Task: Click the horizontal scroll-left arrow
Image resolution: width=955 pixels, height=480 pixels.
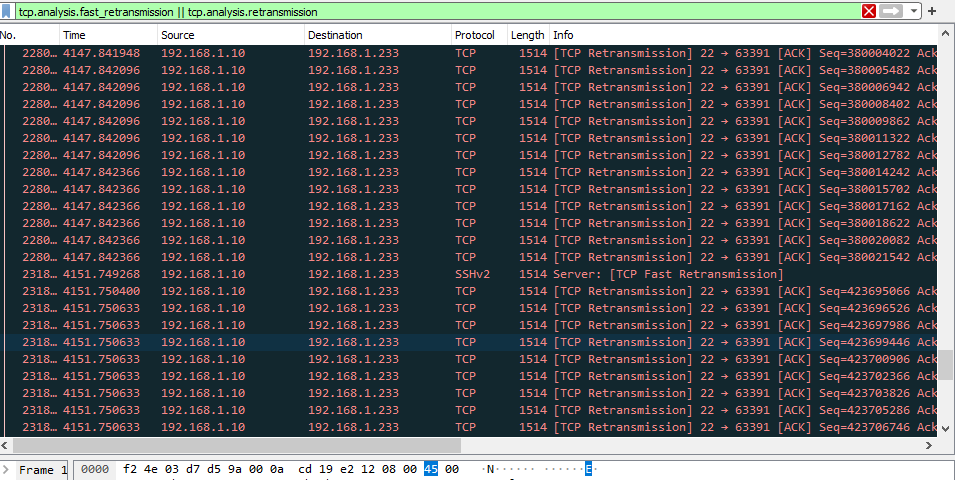Action: (6, 445)
